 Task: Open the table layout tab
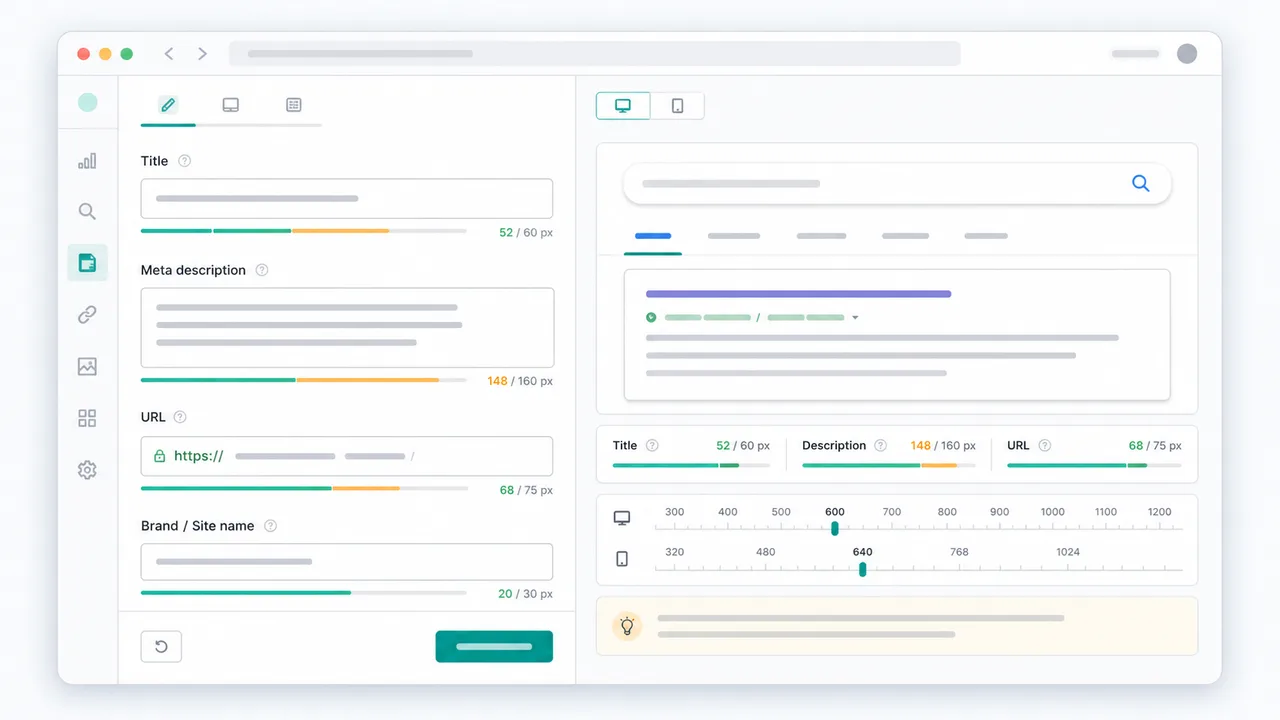coord(293,105)
